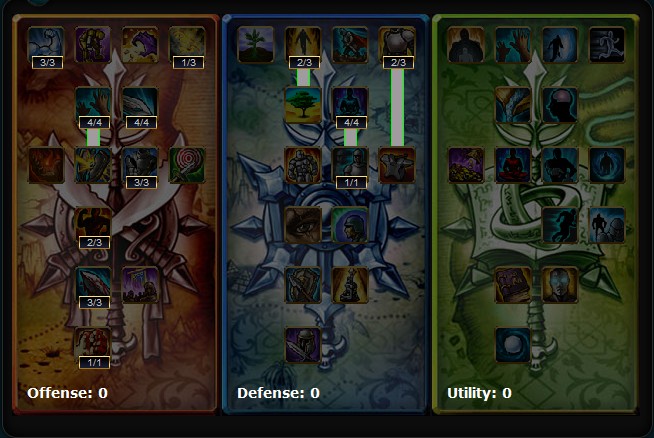The width and height of the screenshot is (654, 438).
Task: Select the eye mastery icon in Defense
Action: tap(303, 225)
